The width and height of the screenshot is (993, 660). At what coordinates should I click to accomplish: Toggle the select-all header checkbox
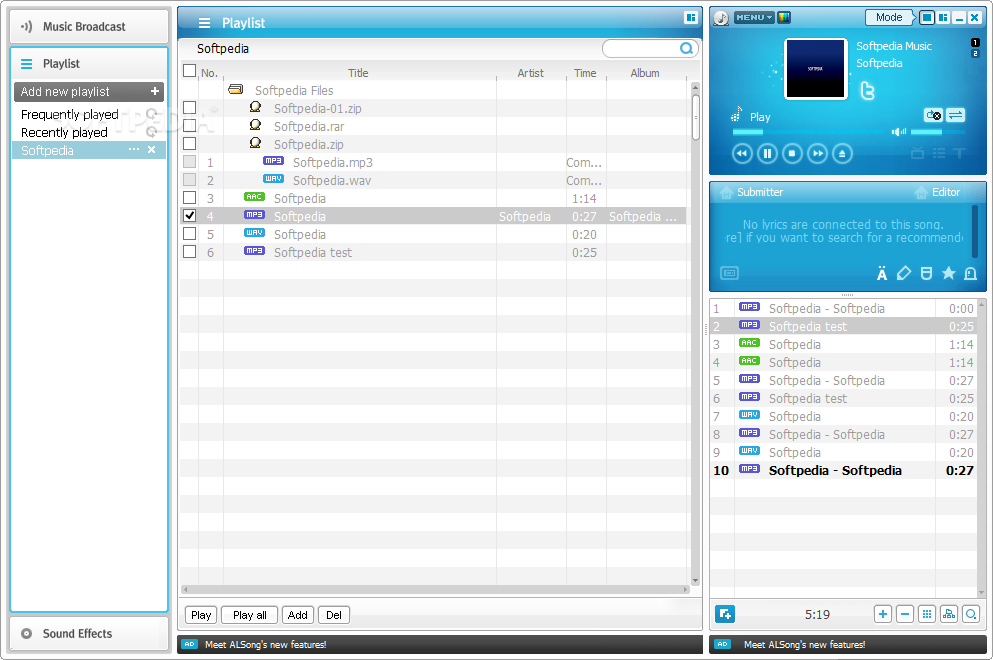tap(189, 70)
